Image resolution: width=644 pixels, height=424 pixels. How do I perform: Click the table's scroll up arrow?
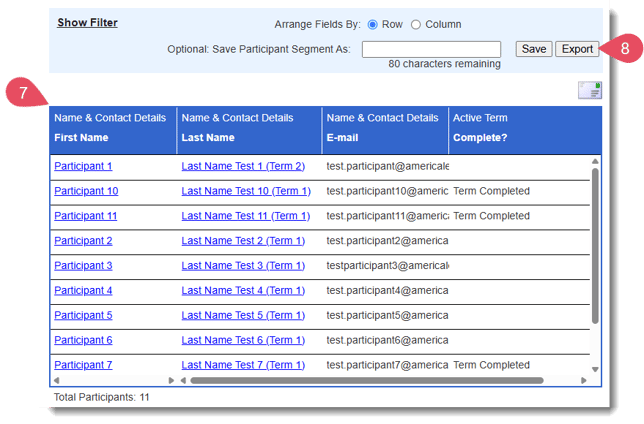pos(596,161)
